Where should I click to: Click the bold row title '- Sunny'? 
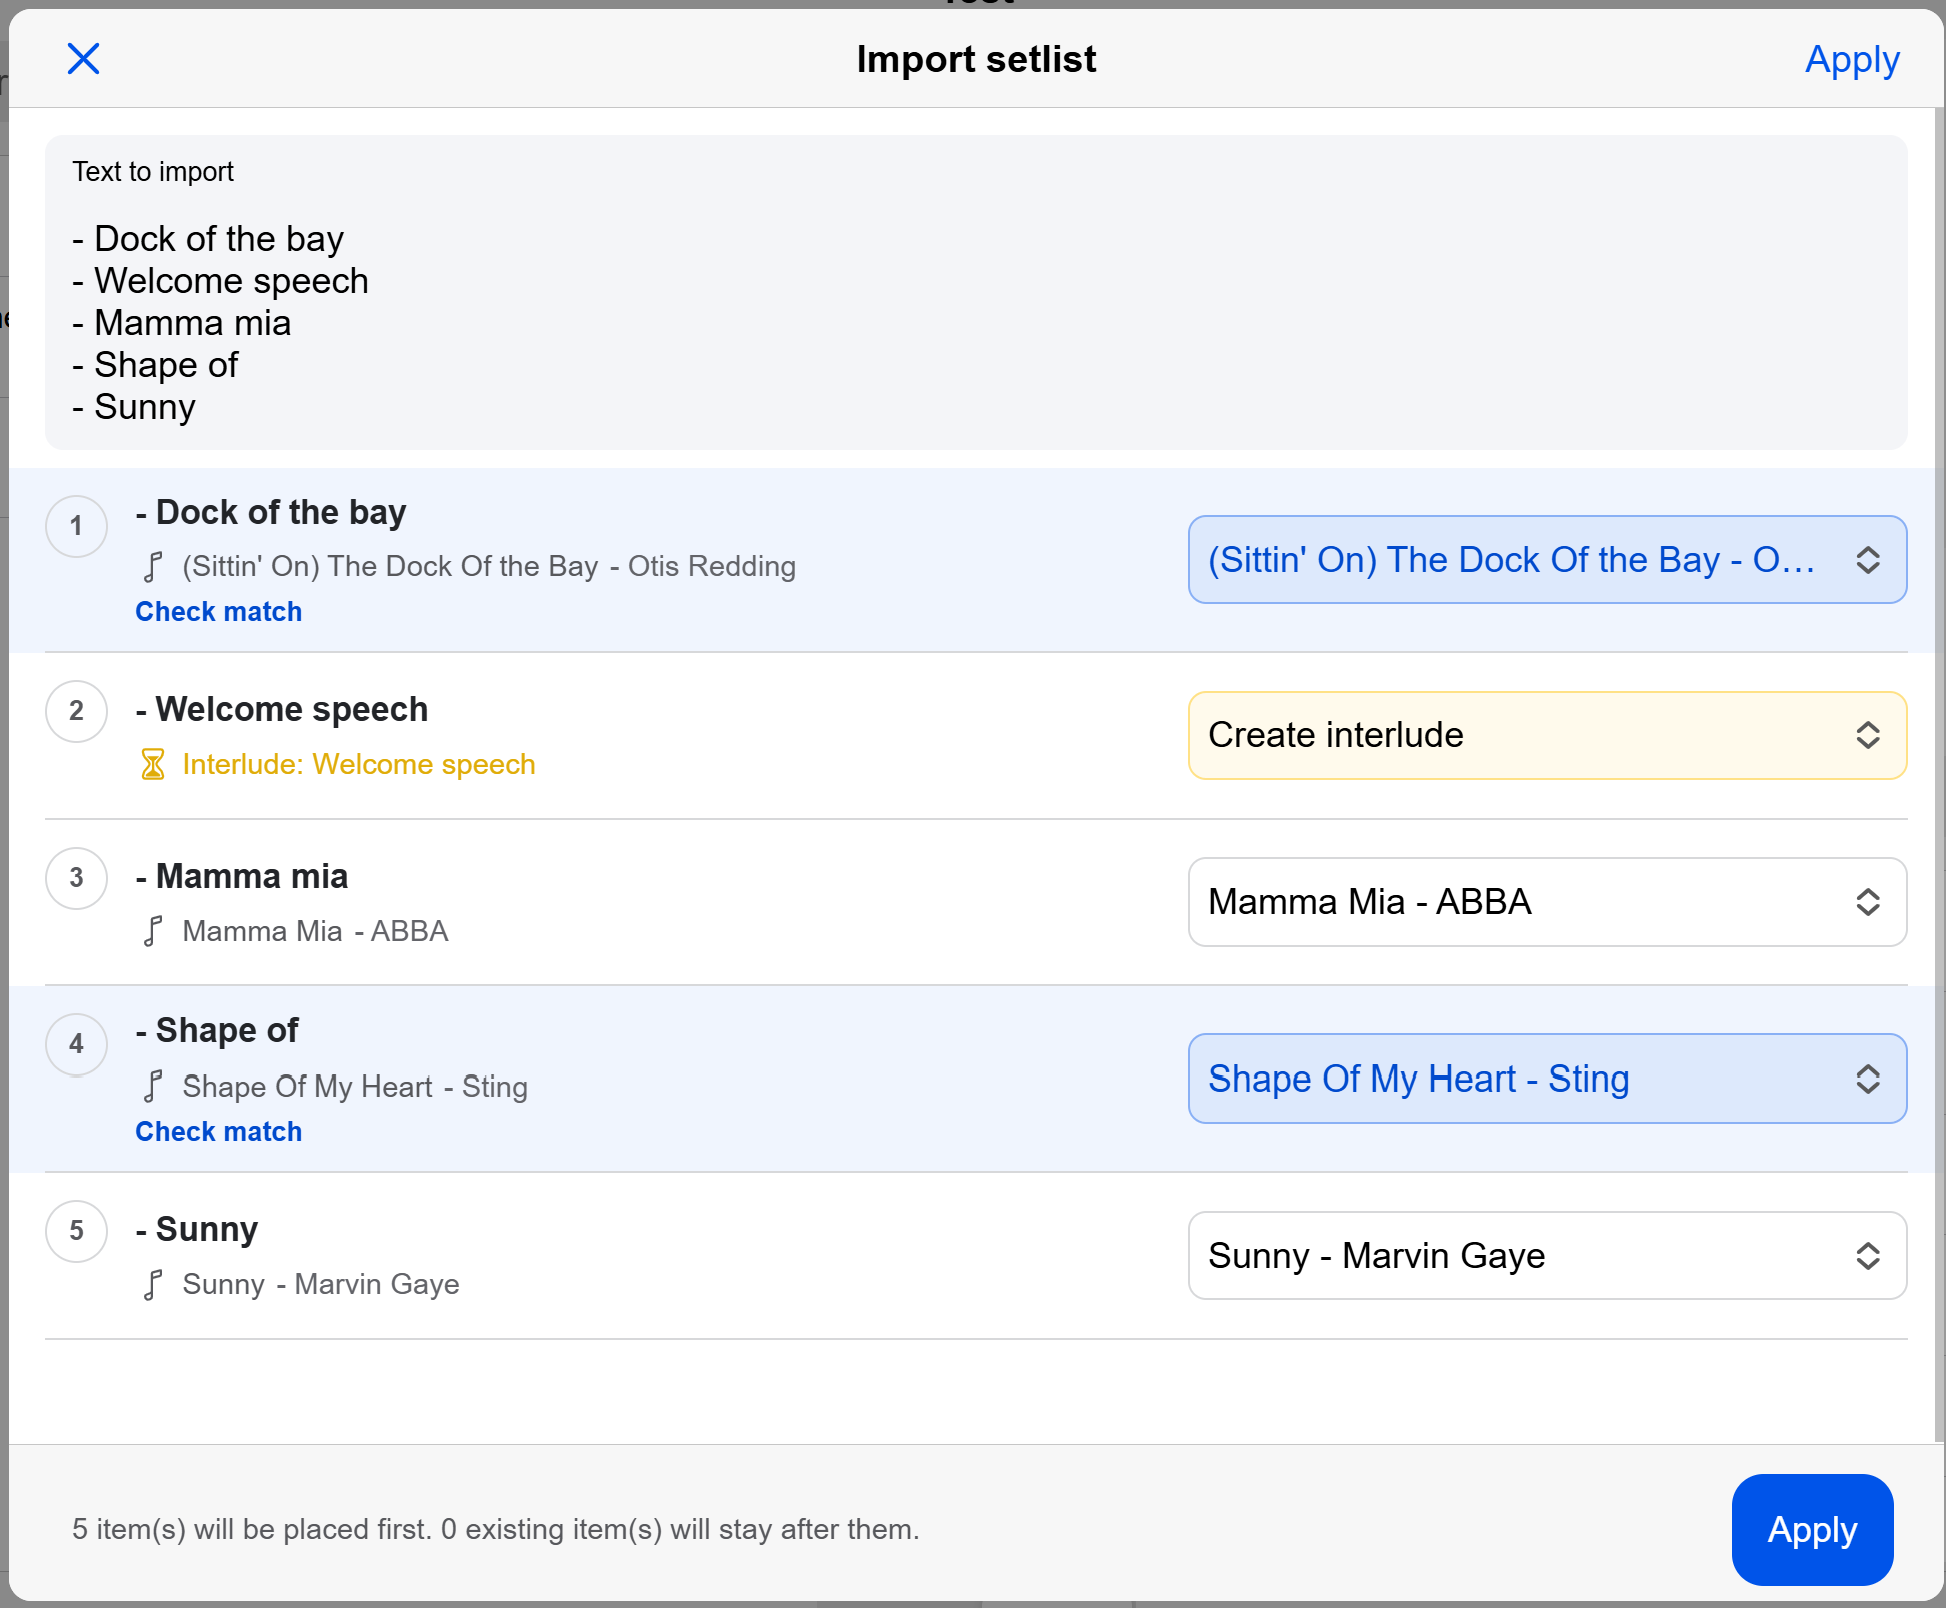click(x=197, y=1229)
